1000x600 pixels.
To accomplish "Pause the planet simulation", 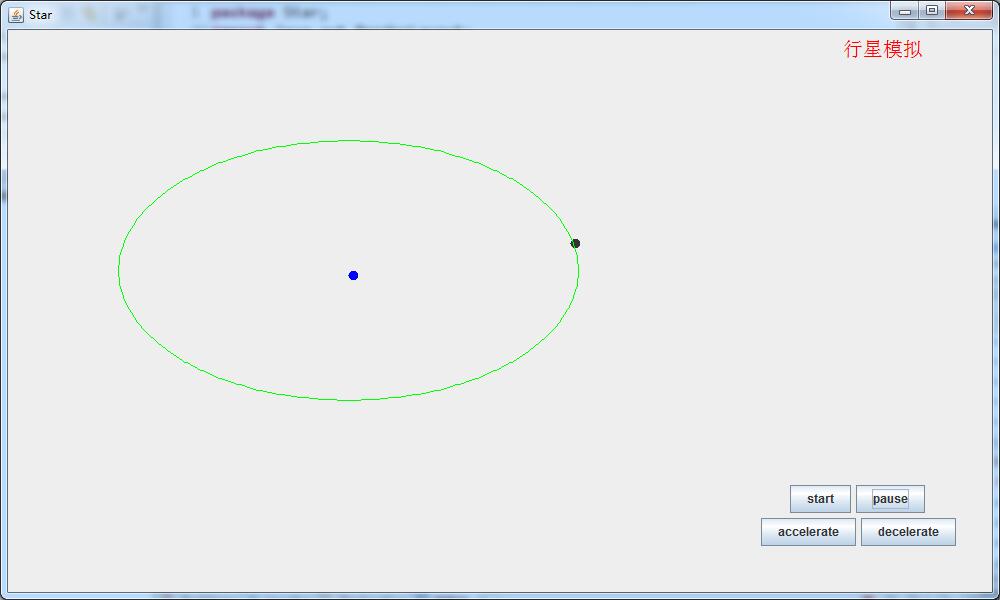I will [890, 499].
